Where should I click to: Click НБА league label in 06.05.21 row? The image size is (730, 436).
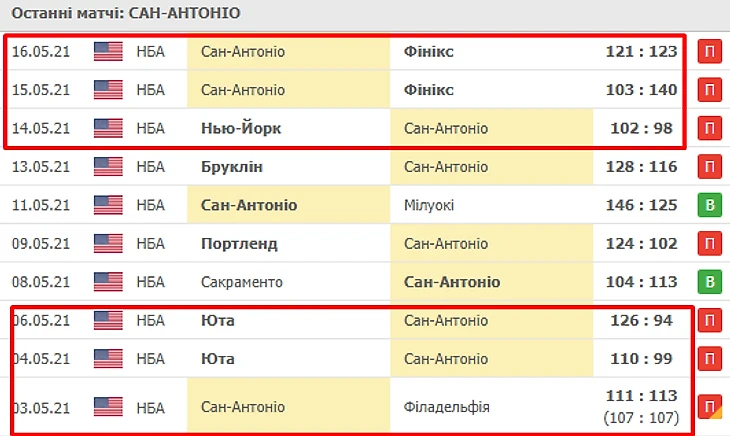click(x=151, y=321)
